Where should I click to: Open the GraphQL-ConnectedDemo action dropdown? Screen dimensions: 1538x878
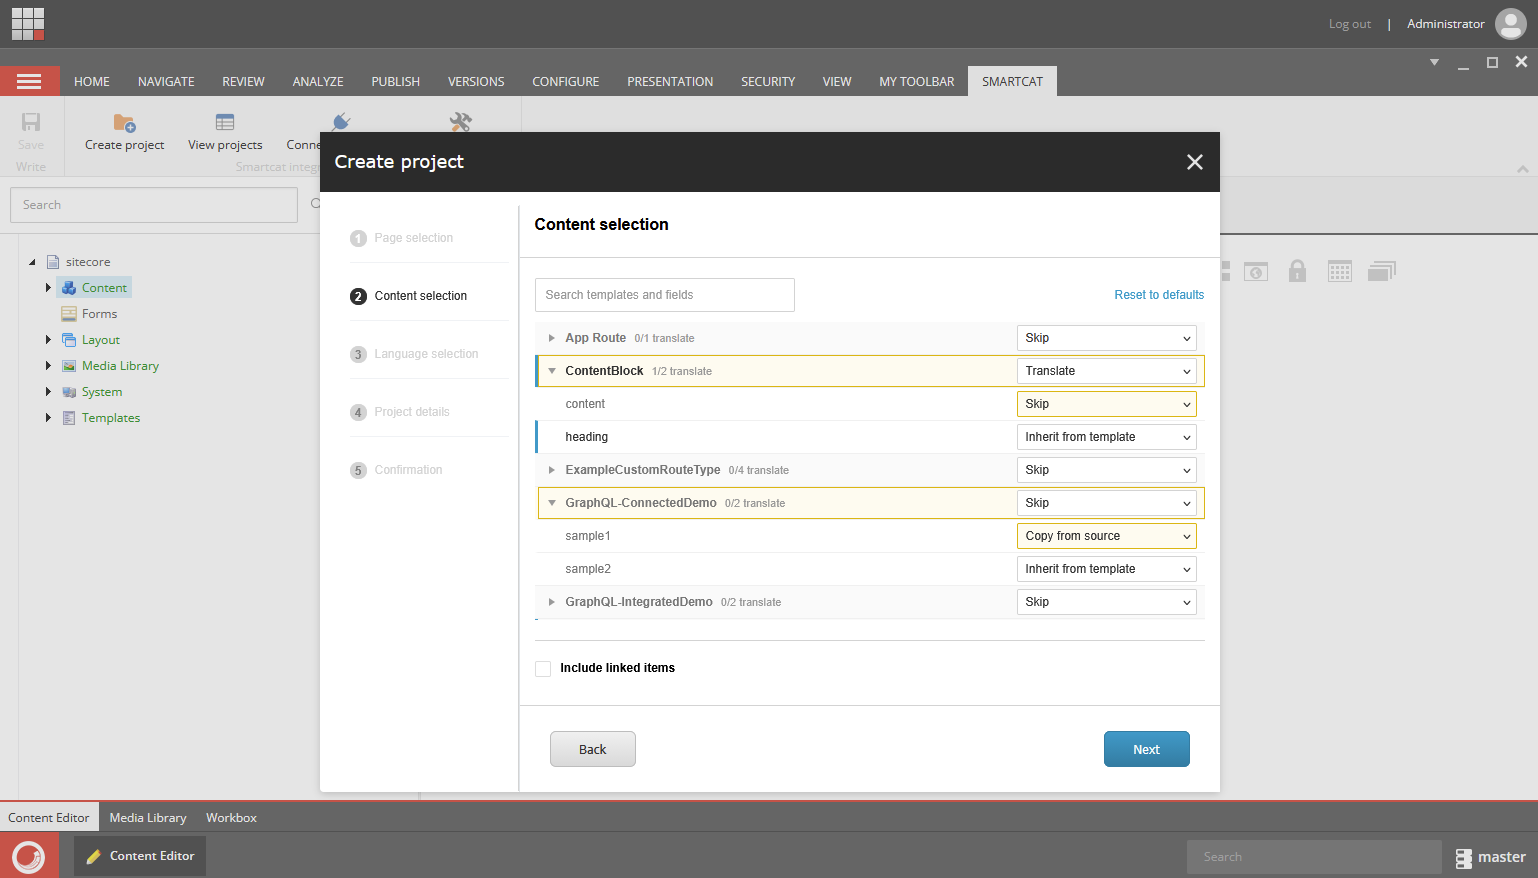point(1106,503)
